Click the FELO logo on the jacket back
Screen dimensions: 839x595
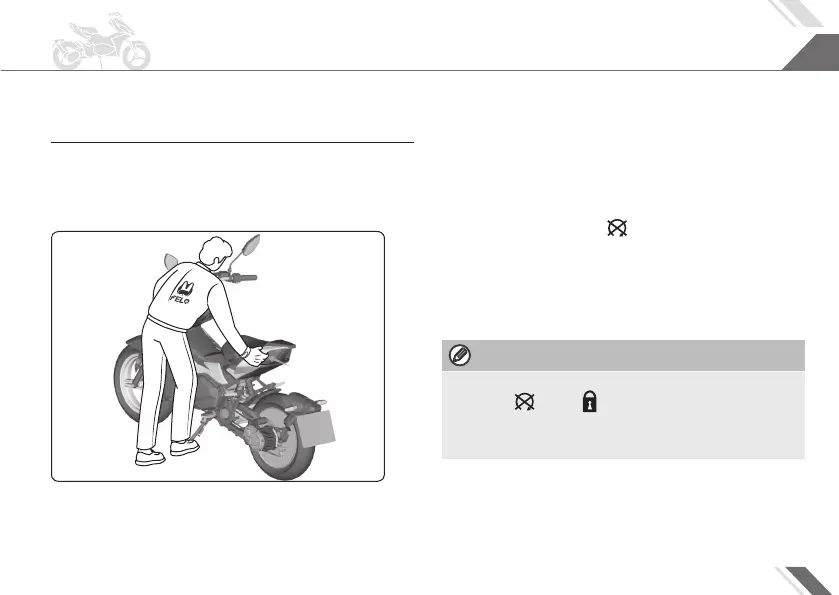[x=182, y=293]
